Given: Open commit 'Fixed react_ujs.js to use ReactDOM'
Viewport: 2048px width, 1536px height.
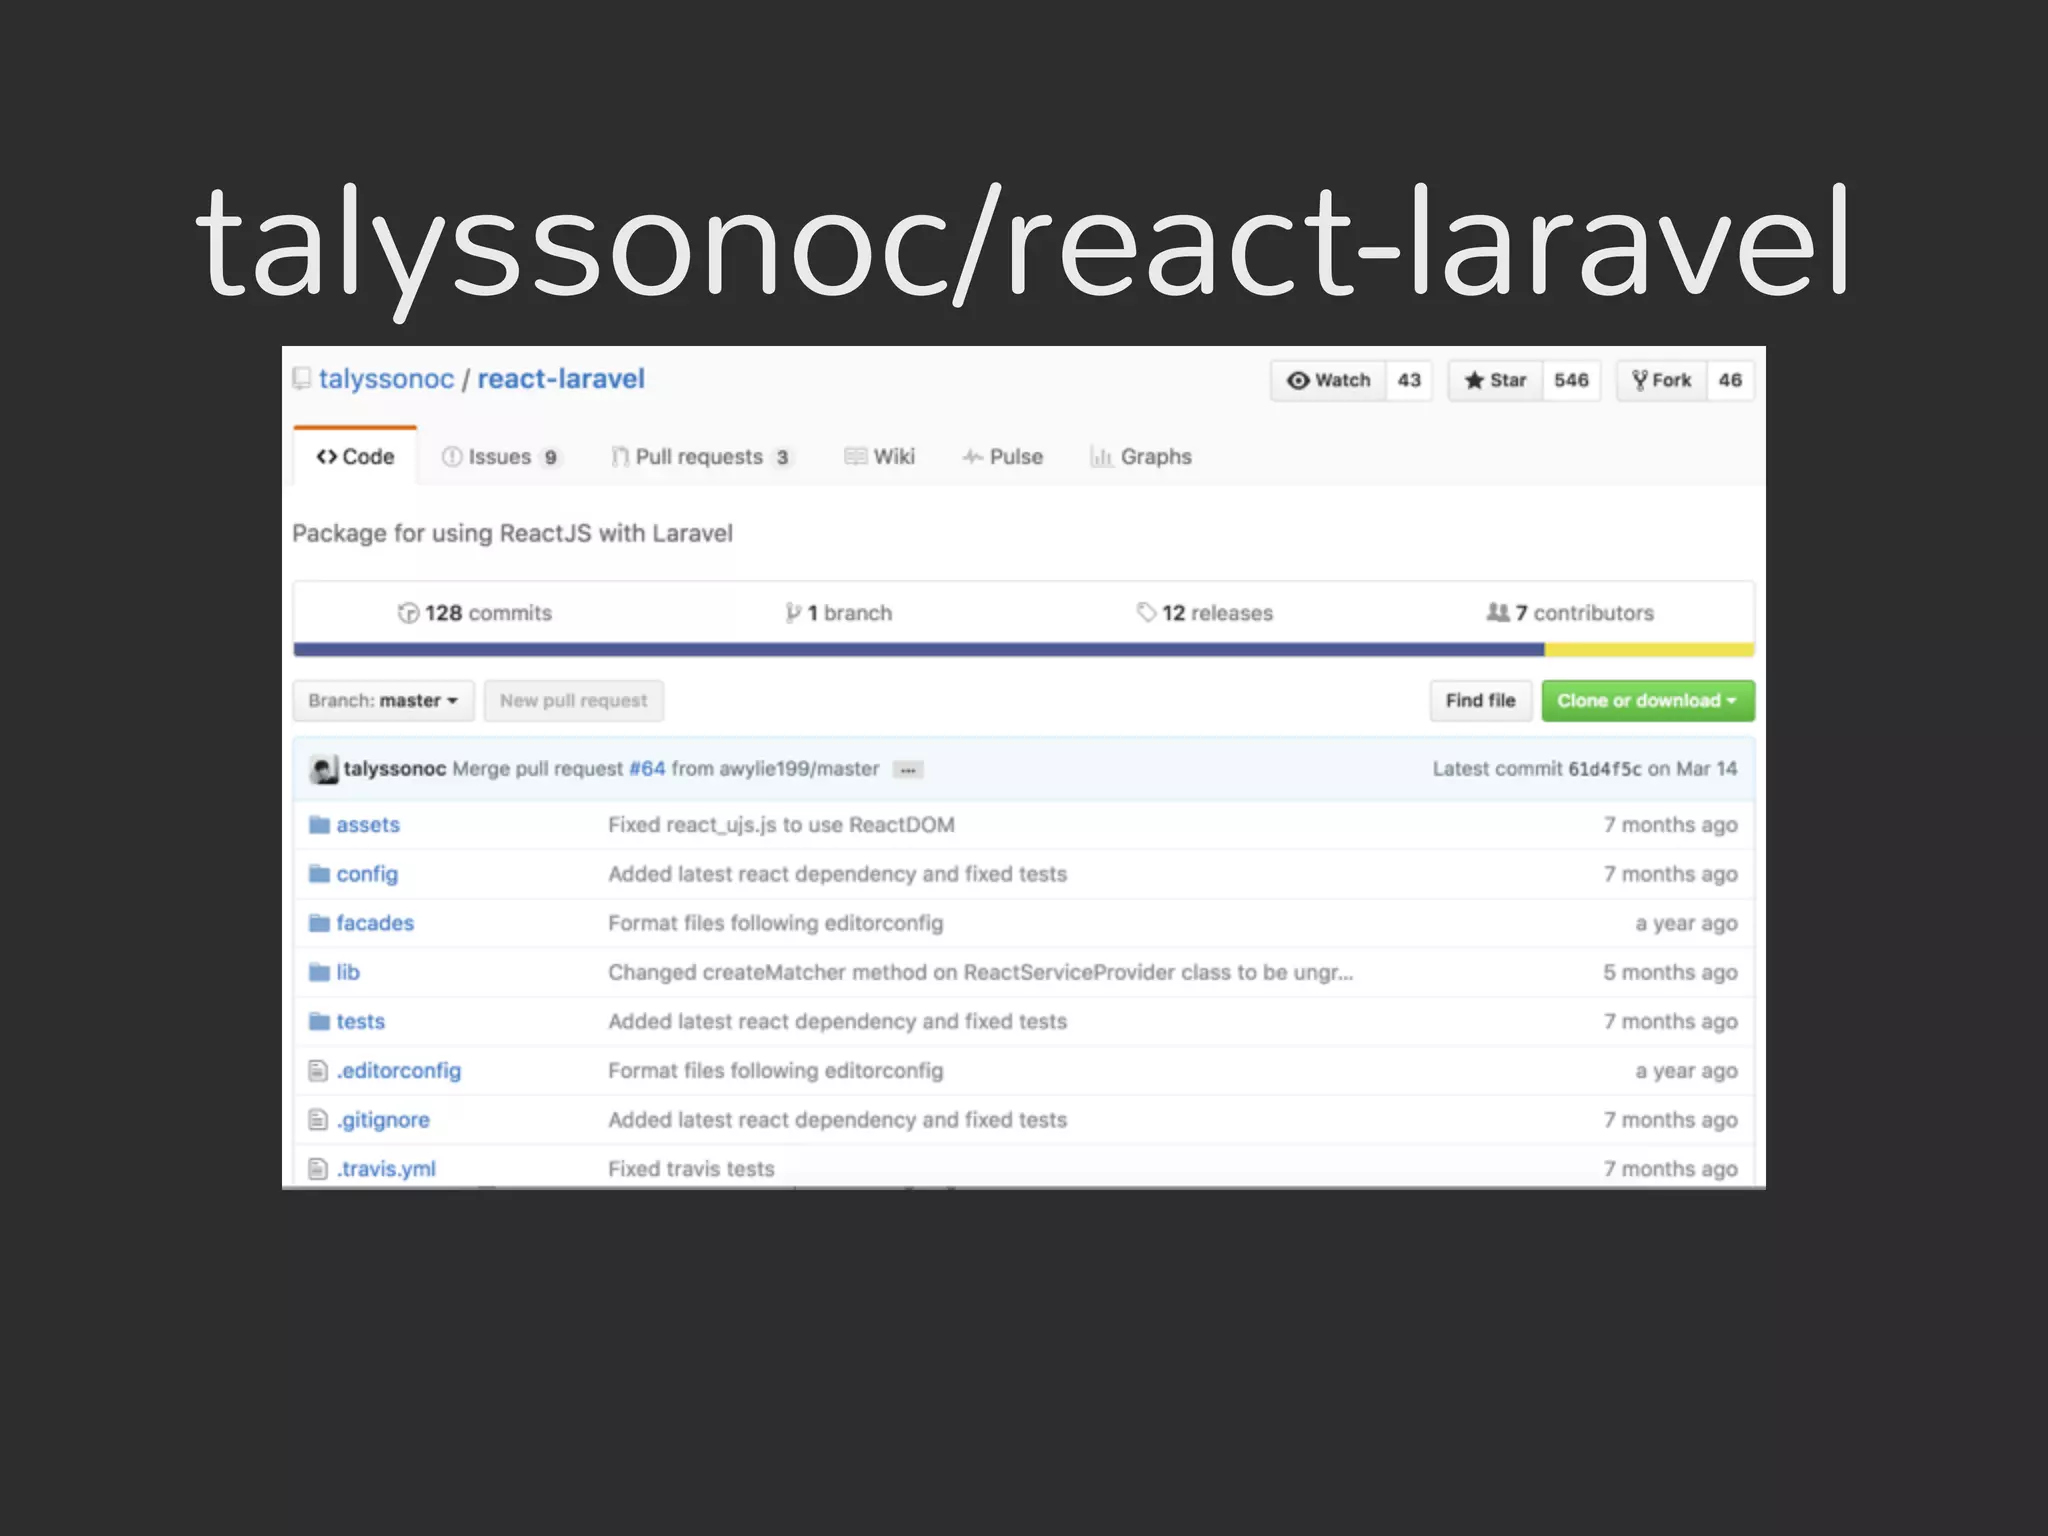Looking at the screenshot, I should (781, 825).
